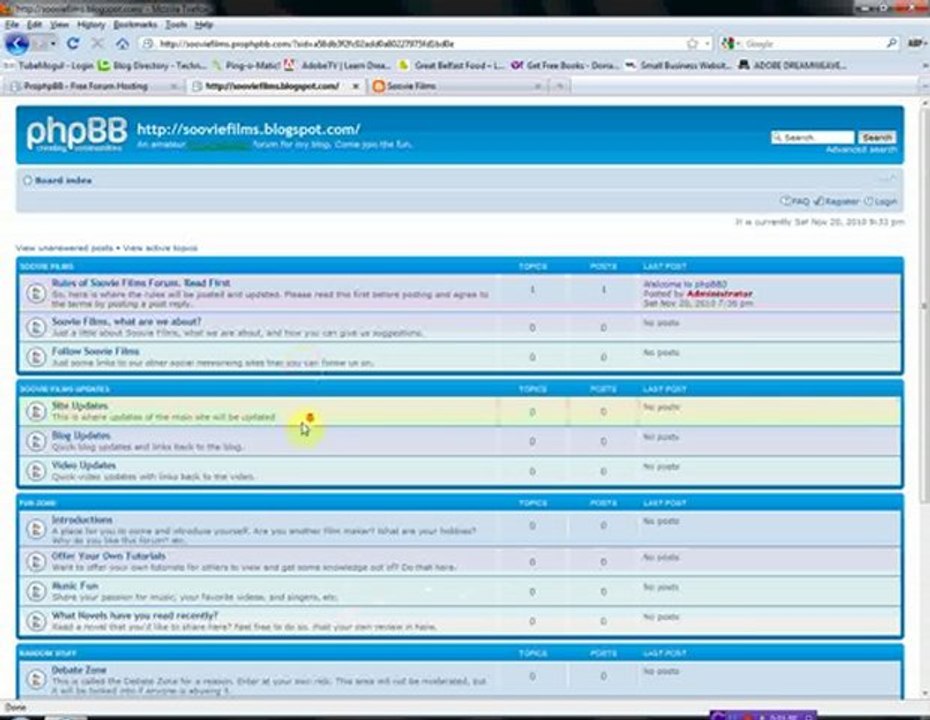
Task: Open the Login link
Action: coord(880,202)
